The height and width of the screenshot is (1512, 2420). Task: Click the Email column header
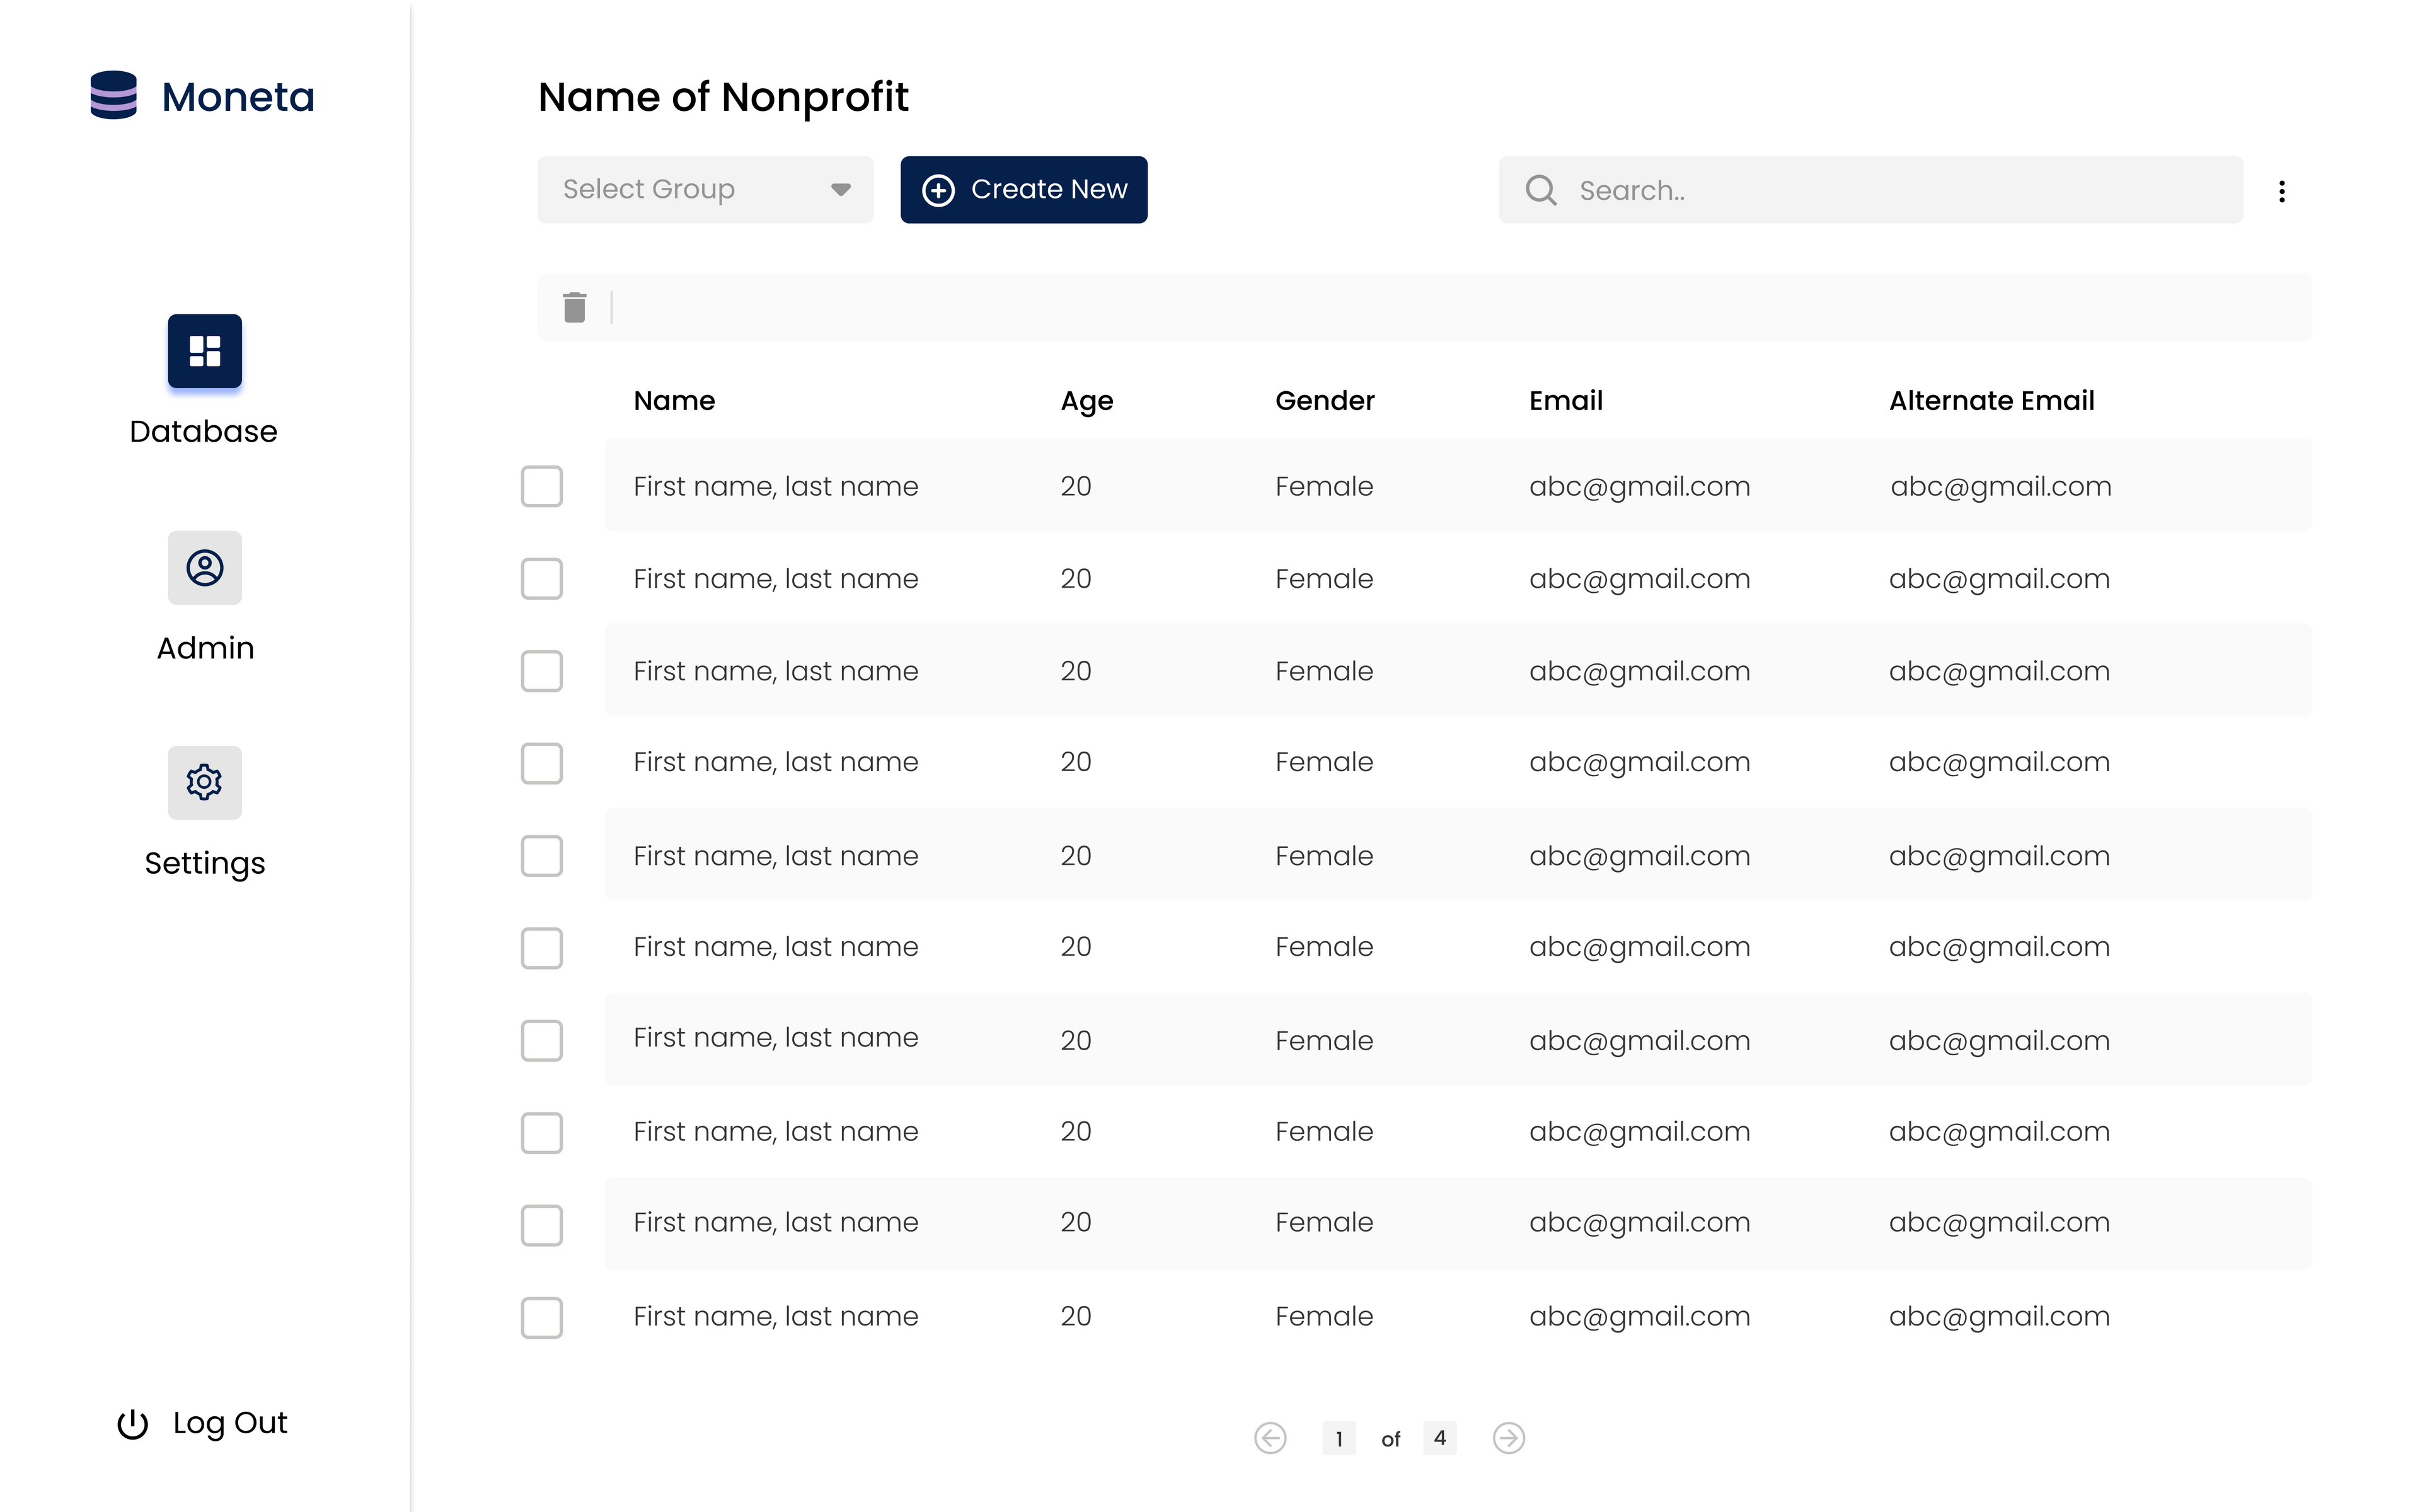point(1566,401)
